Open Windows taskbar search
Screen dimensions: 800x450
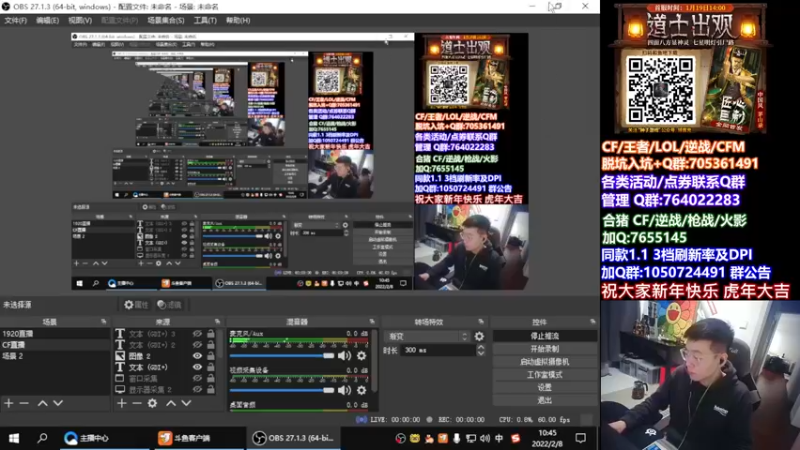[42, 438]
